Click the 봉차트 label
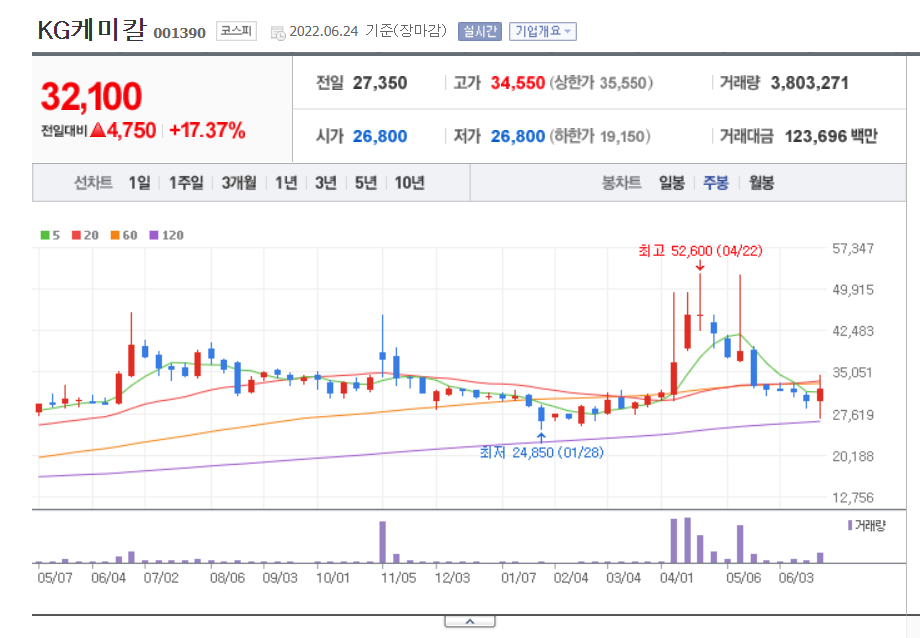Image resolution: width=920 pixels, height=638 pixels. point(621,183)
